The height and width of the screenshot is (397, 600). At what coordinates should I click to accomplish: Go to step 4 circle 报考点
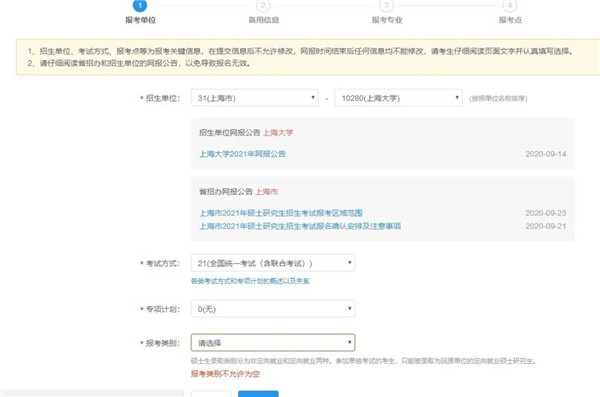pos(509,5)
